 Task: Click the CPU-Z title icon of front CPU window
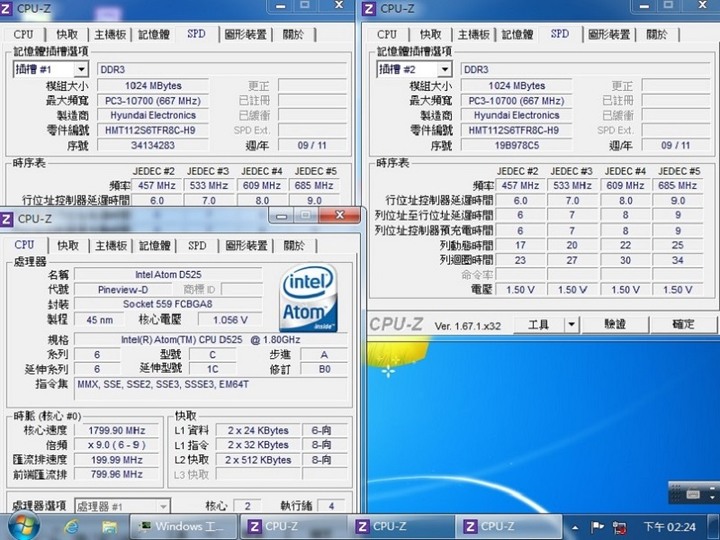pos(7,219)
